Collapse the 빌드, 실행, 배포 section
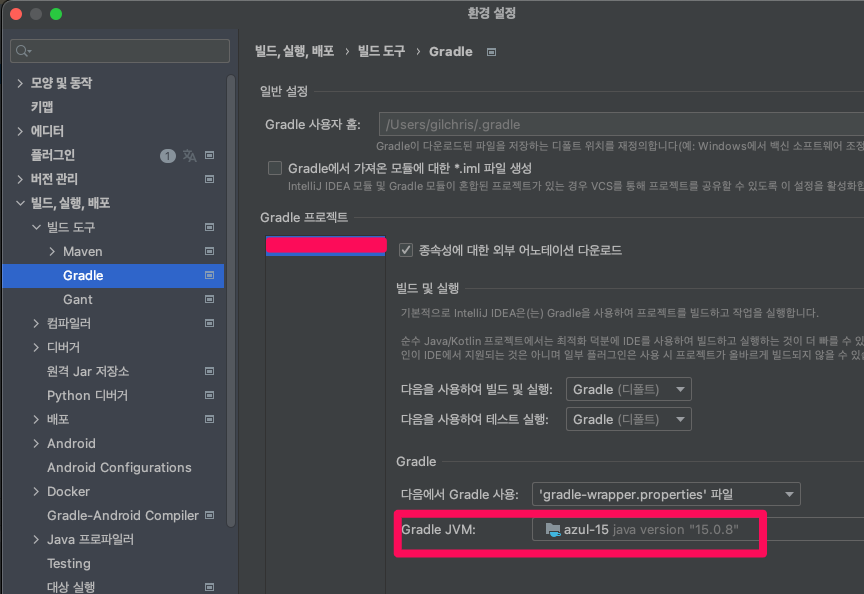This screenshot has width=864, height=594. 20,203
